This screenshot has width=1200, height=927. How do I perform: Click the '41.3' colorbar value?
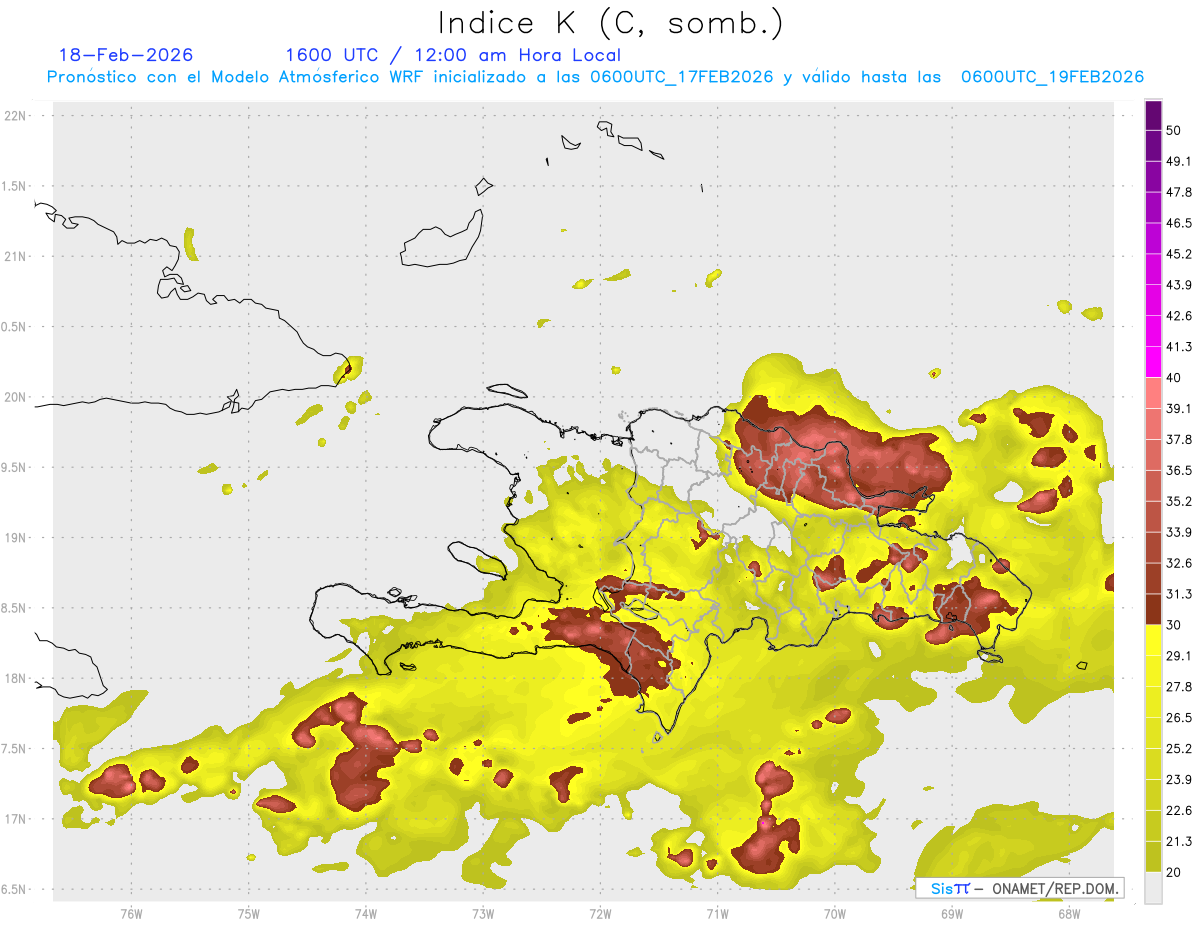pos(1179,347)
